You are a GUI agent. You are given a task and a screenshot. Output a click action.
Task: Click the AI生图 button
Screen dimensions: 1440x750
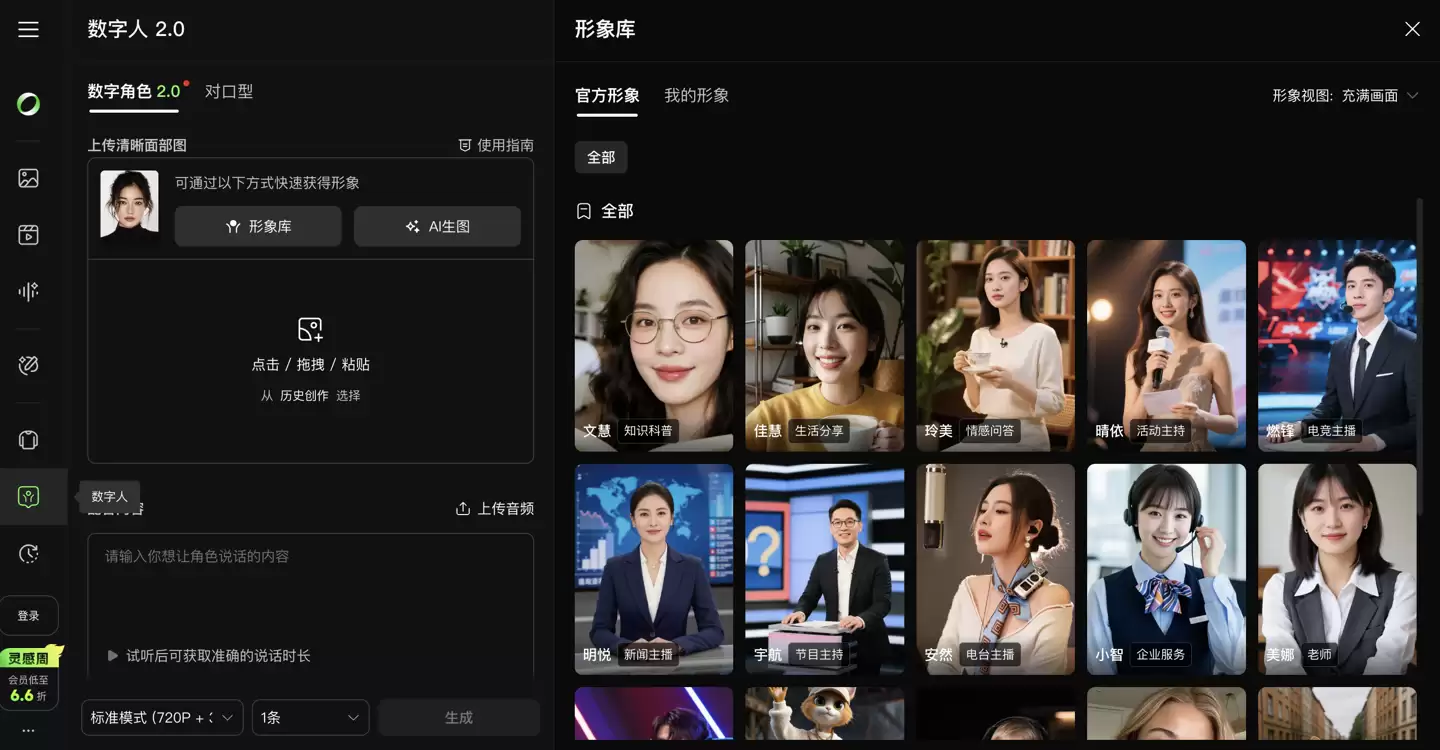pos(437,226)
